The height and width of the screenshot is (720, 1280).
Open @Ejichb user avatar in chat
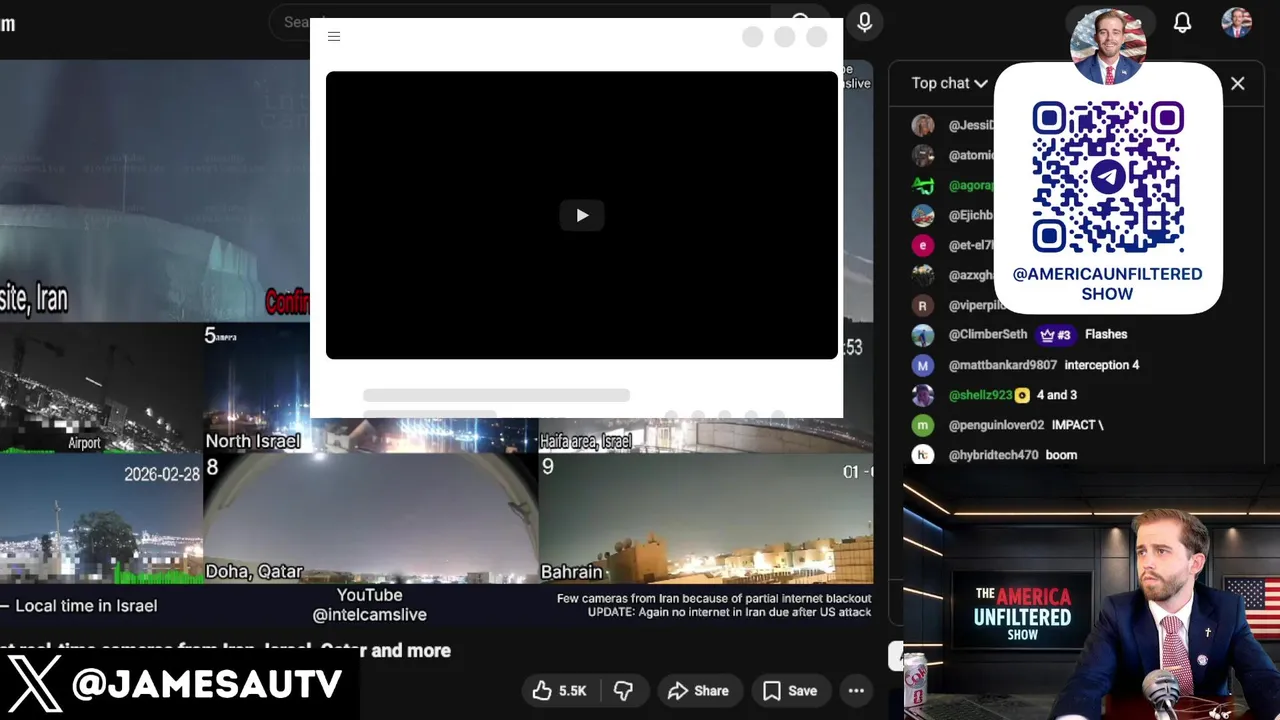923,215
